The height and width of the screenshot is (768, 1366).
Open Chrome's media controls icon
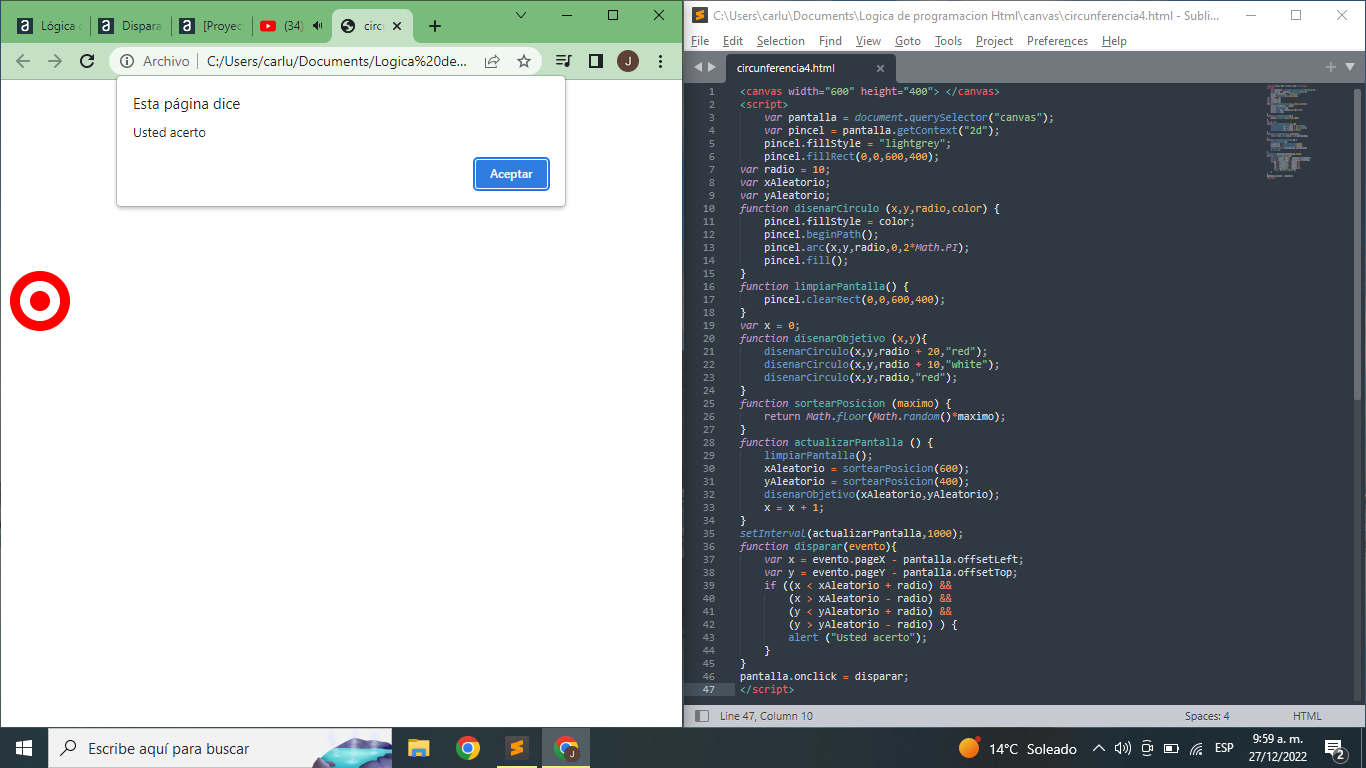tap(564, 61)
